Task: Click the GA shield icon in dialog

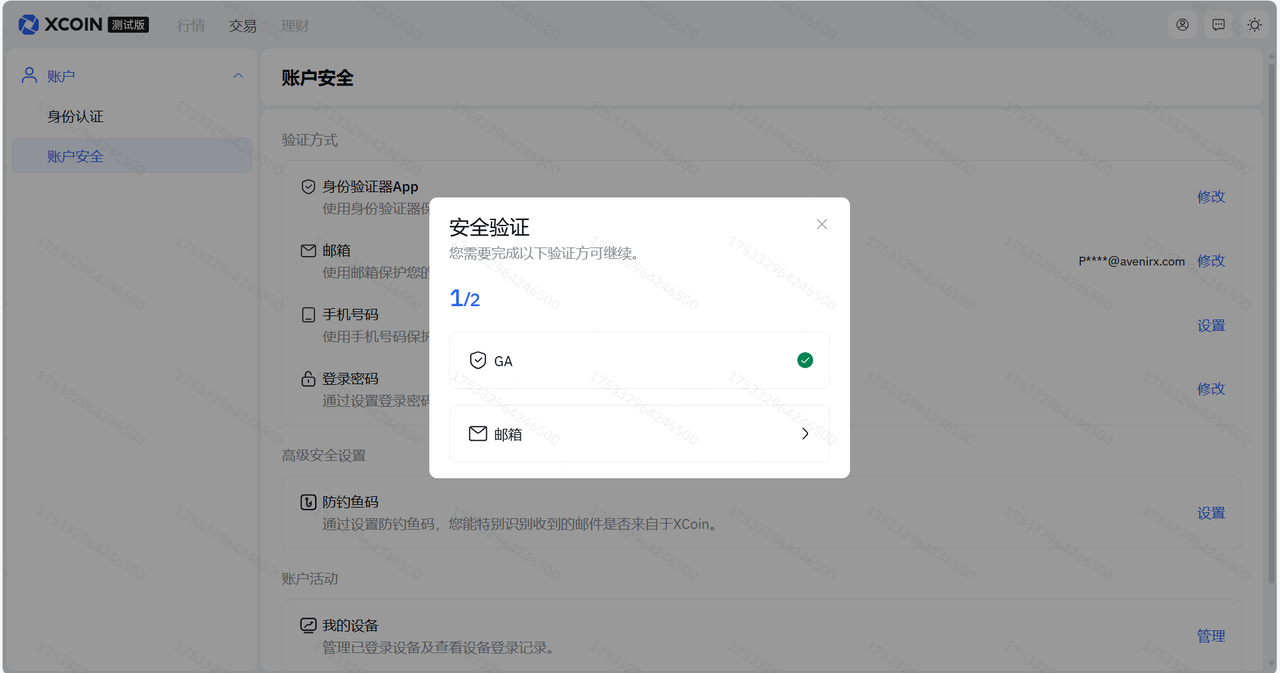Action: (x=478, y=360)
